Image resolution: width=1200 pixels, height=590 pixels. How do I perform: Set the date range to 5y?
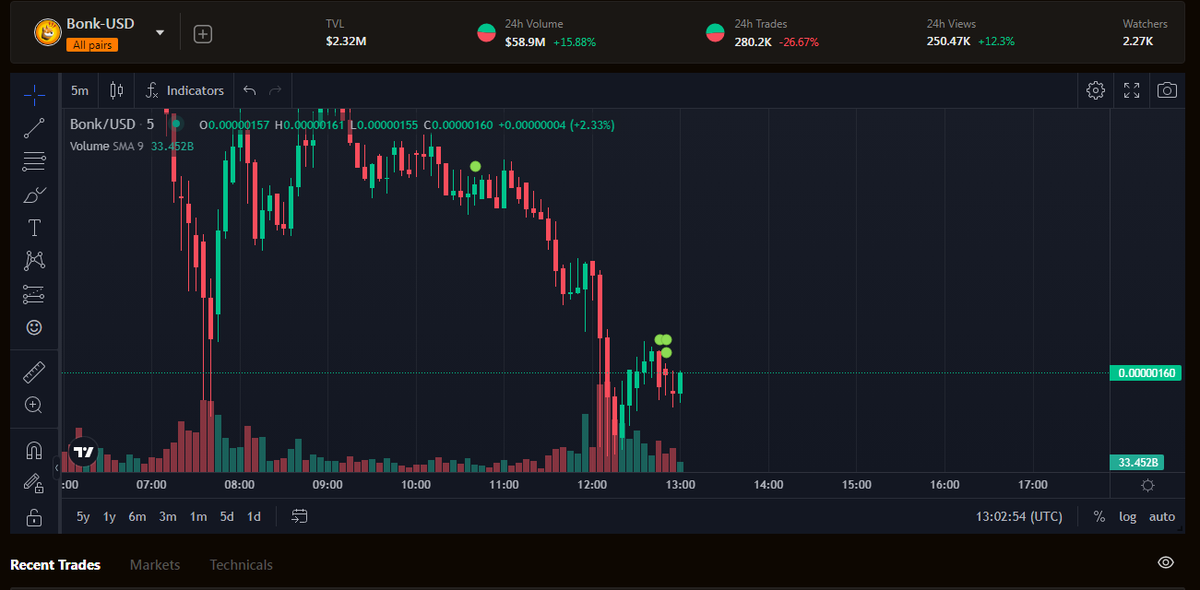tap(83, 517)
